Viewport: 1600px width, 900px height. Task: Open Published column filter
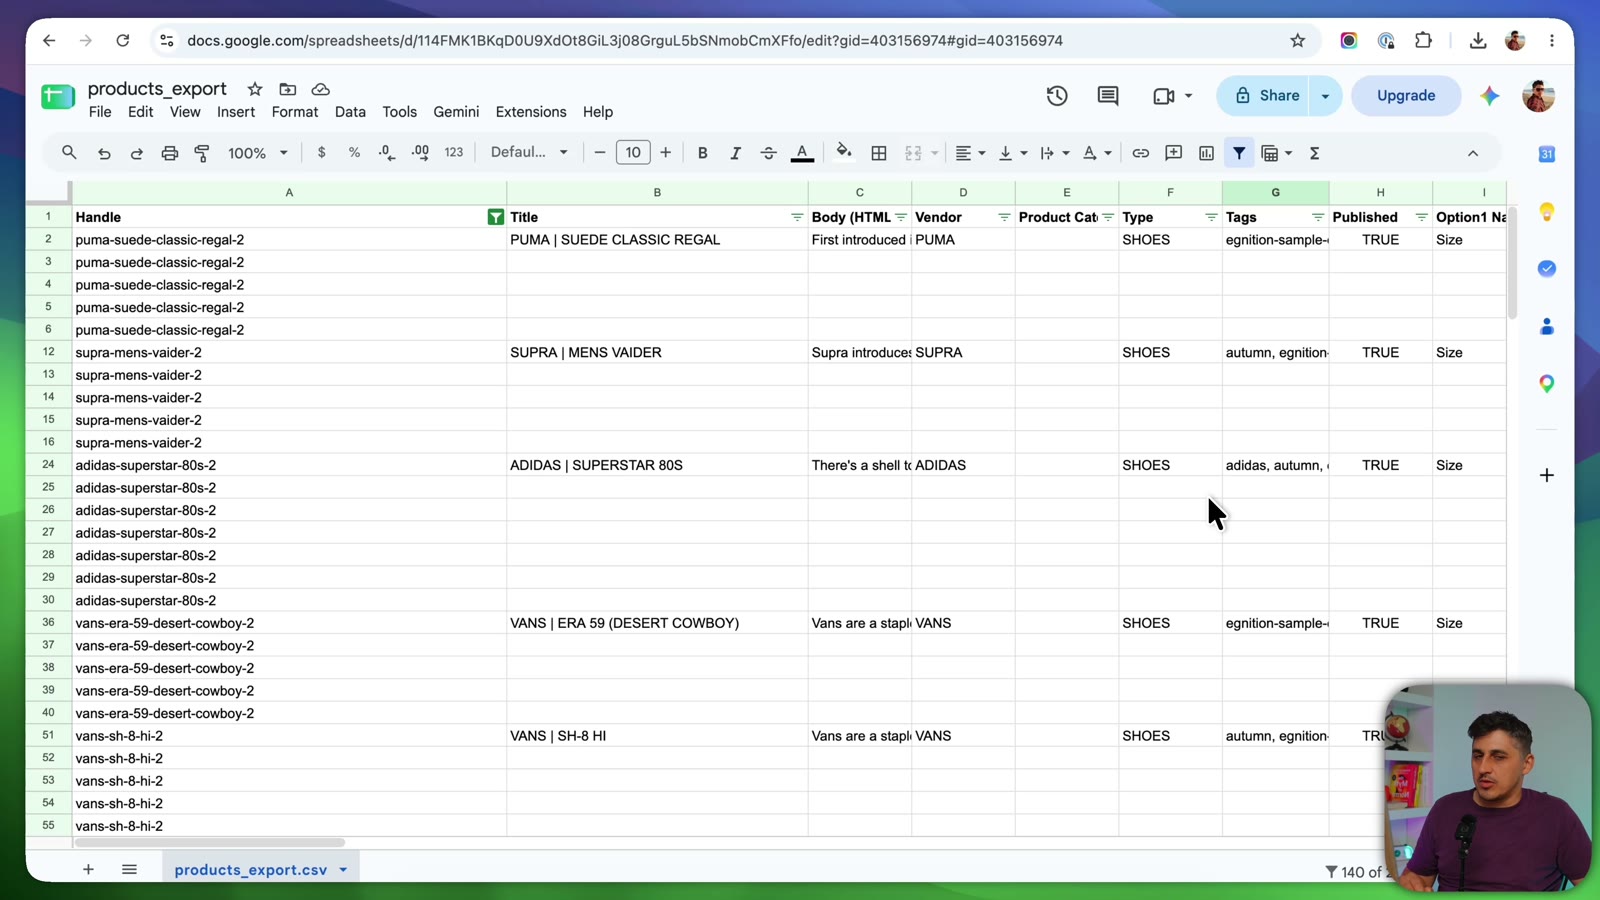1421,217
